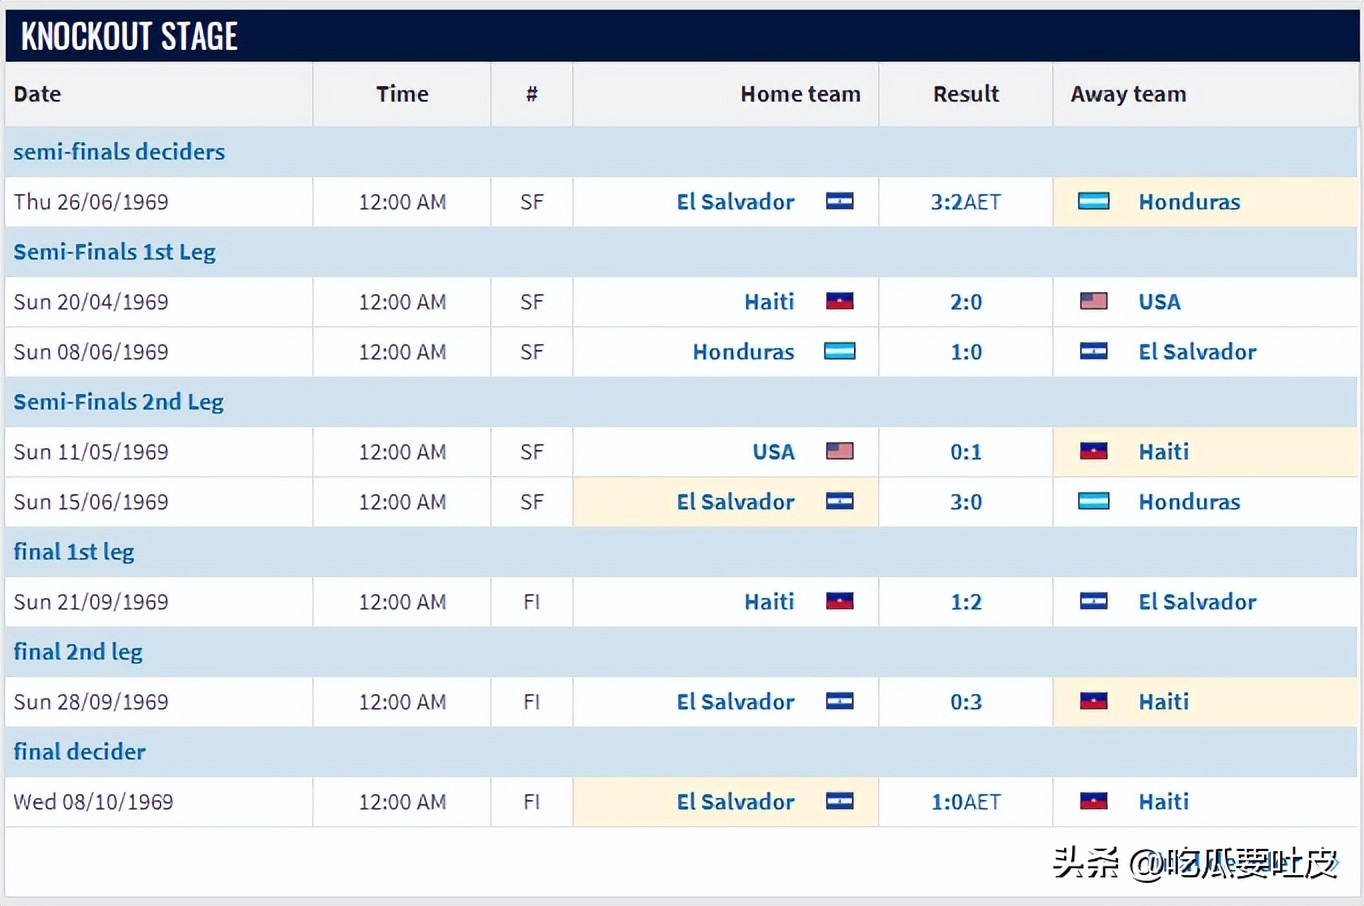The image size is (1364, 906).
Task: Click El Salvador flag in final decider row
Action: coord(839,801)
